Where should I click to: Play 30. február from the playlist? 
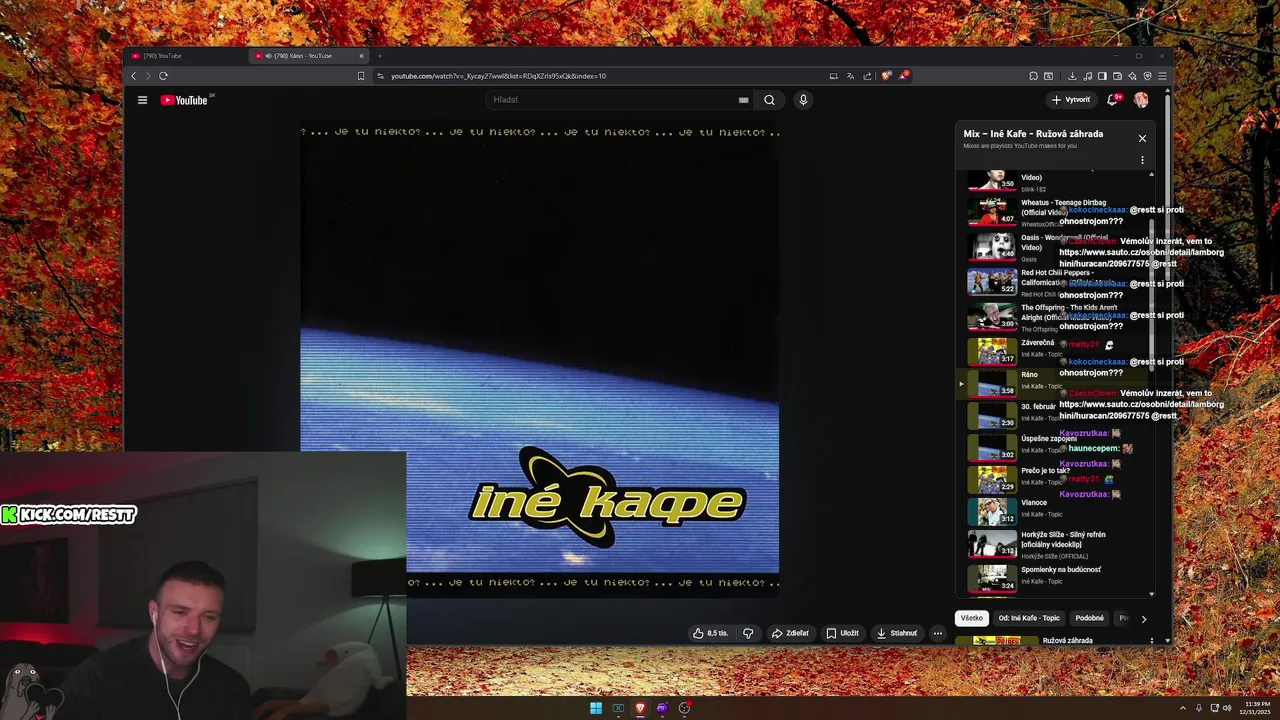point(1055,414)
